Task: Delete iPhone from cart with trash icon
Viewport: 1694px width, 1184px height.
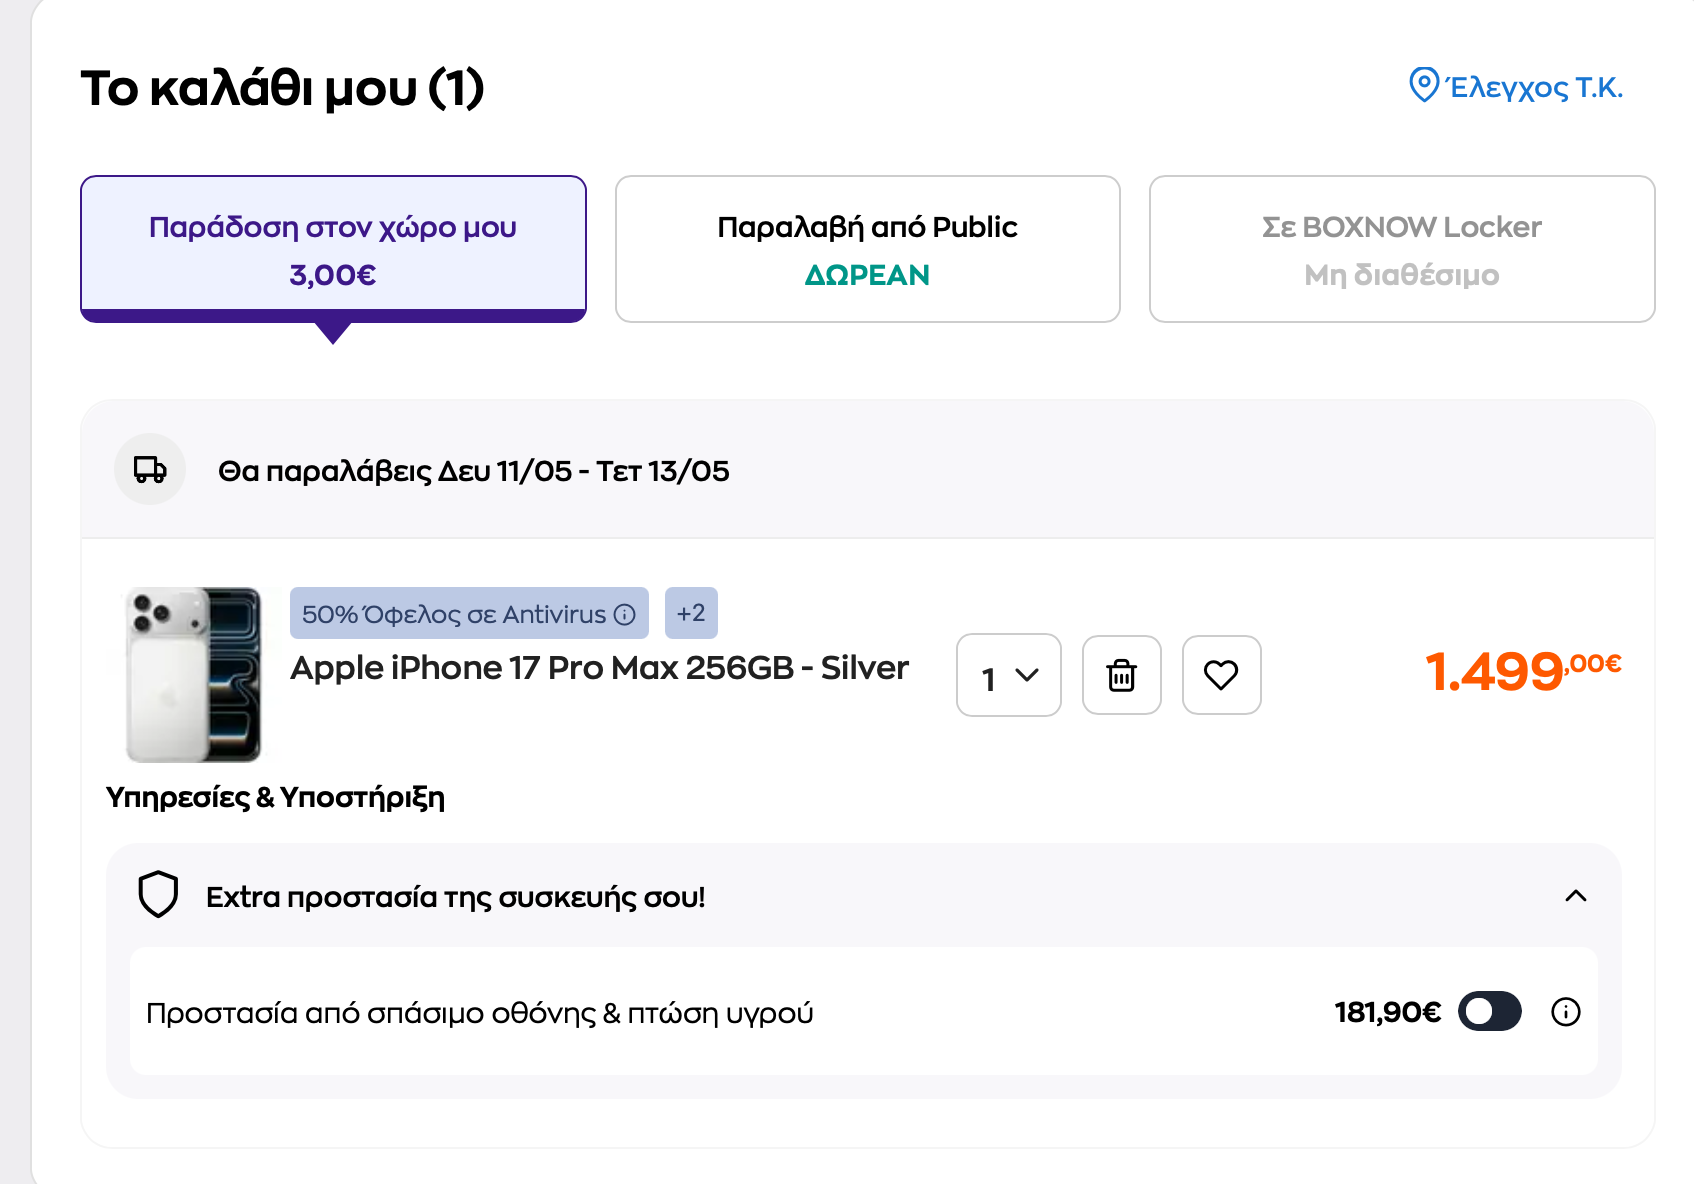Action: [x=1122, y=675]
